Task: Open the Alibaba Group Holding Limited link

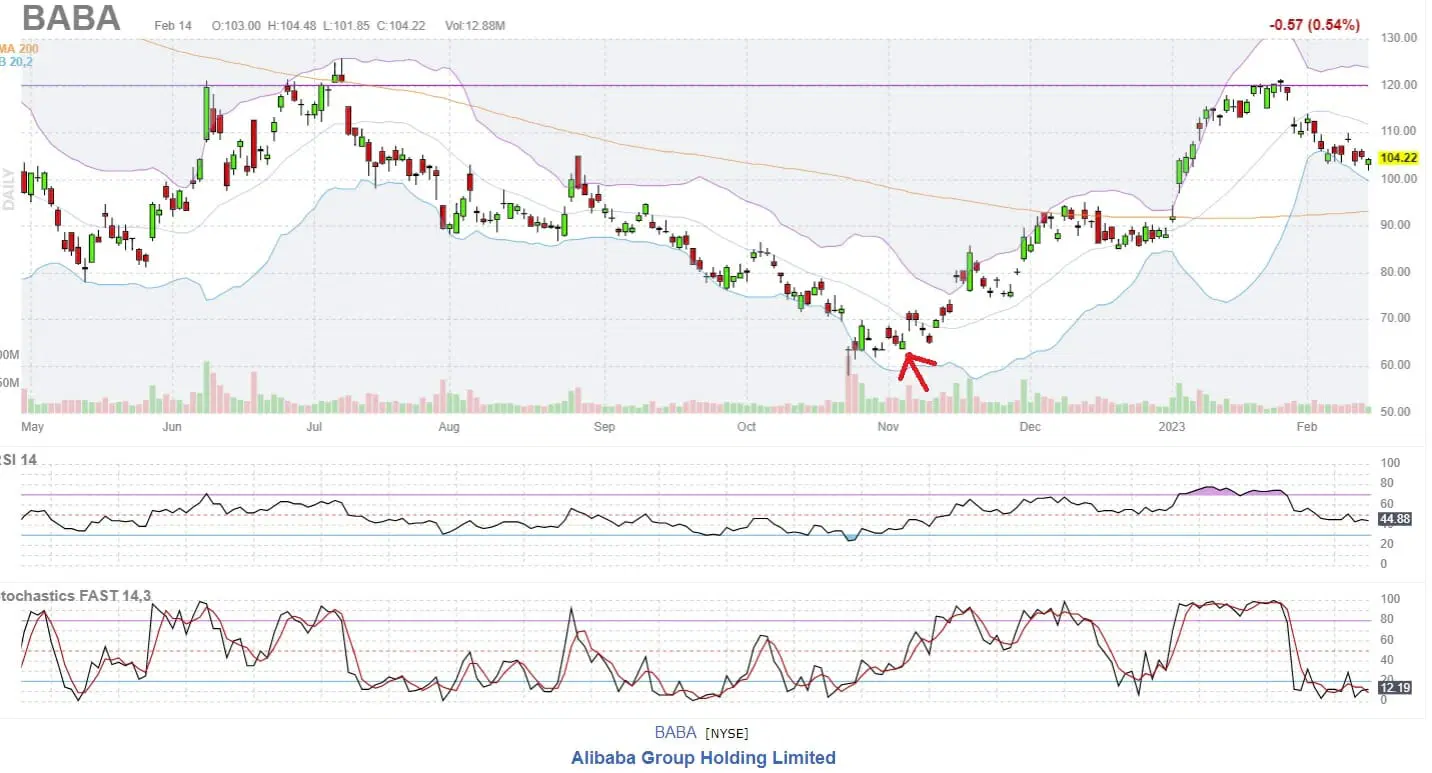Action: pos(703,757)
